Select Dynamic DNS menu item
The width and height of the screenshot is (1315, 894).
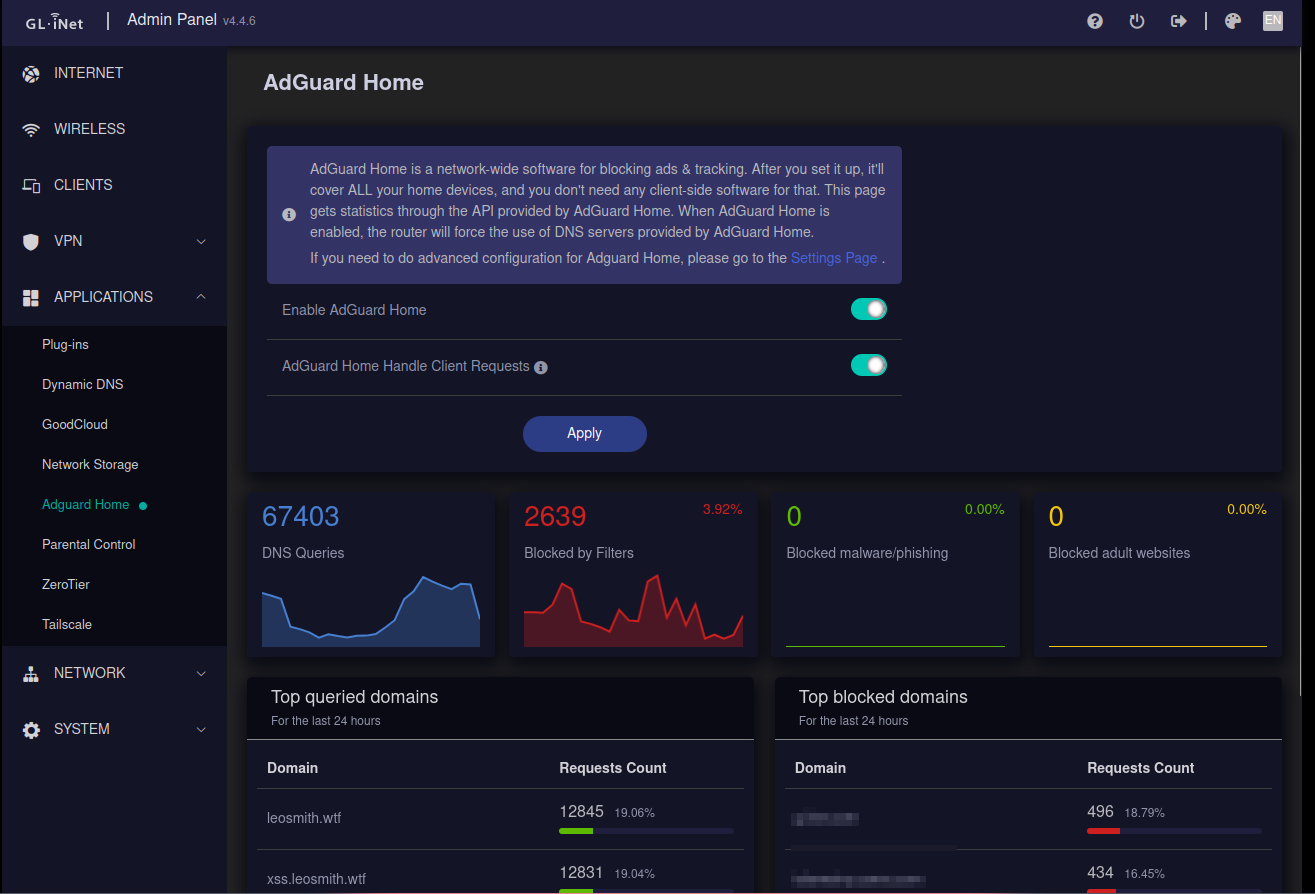(x=83, y=385)
